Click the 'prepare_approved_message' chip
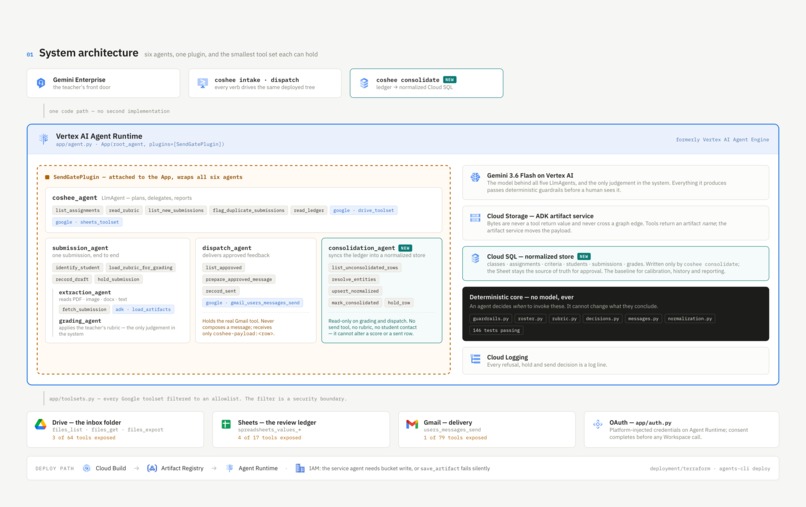Viewport: 806px width, 507px height. [239, 279]
